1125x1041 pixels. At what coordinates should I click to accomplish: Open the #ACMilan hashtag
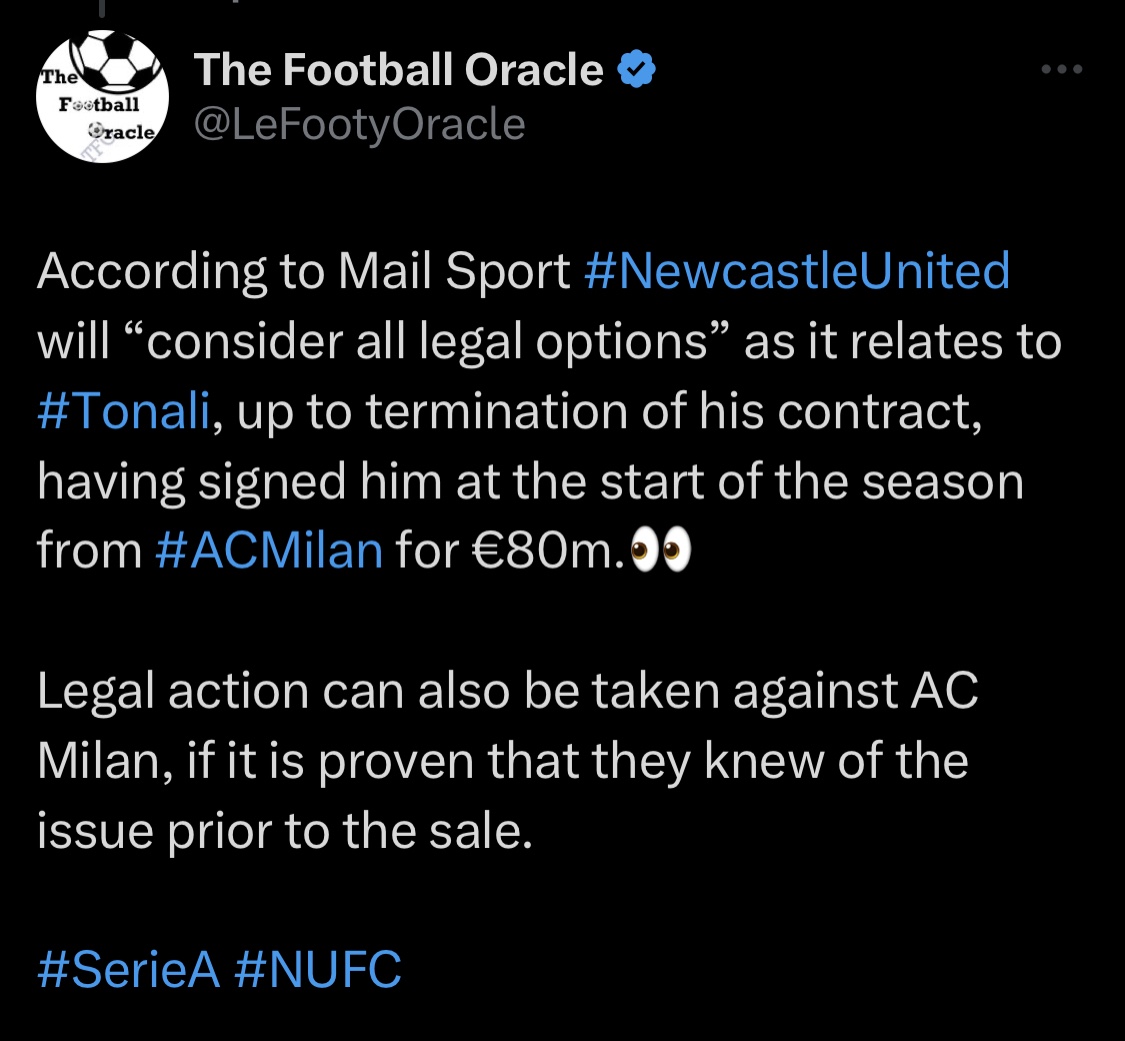[270, 551]
